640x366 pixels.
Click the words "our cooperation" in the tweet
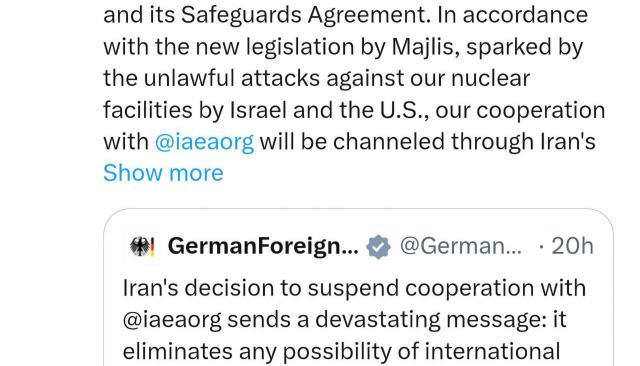tap(520, 111)
